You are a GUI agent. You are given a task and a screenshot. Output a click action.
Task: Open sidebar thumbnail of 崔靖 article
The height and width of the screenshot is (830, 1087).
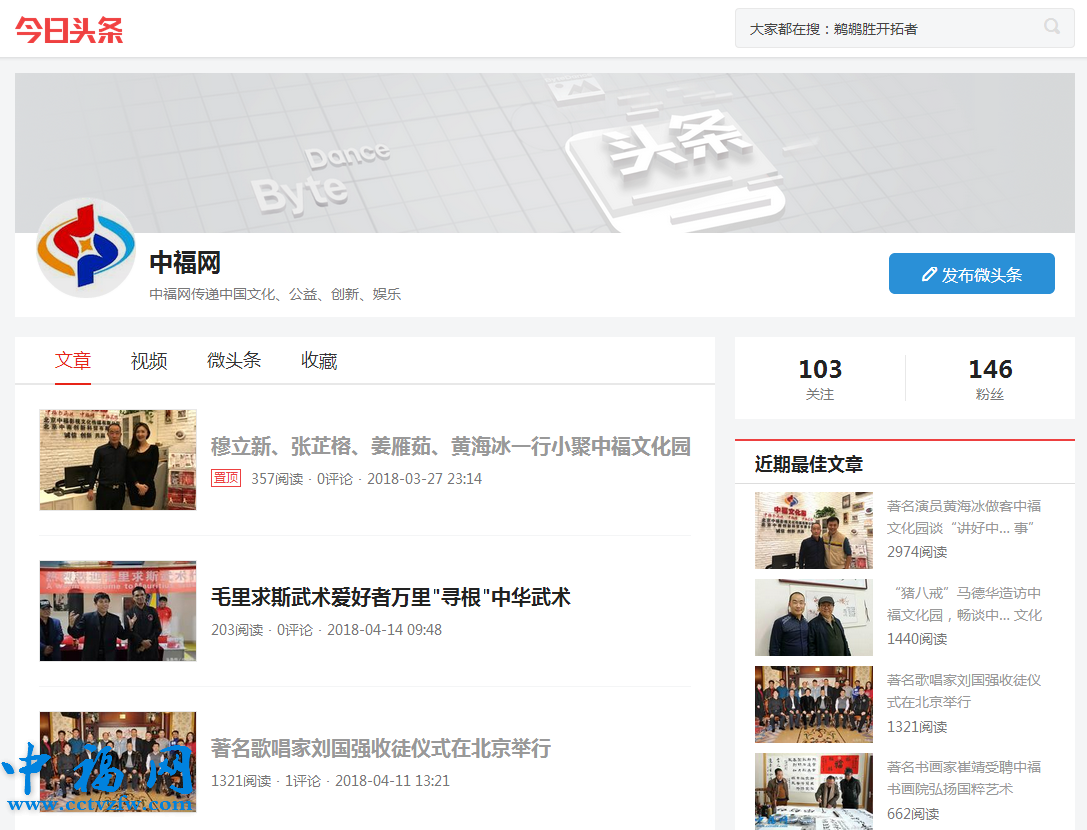point(814,792)
